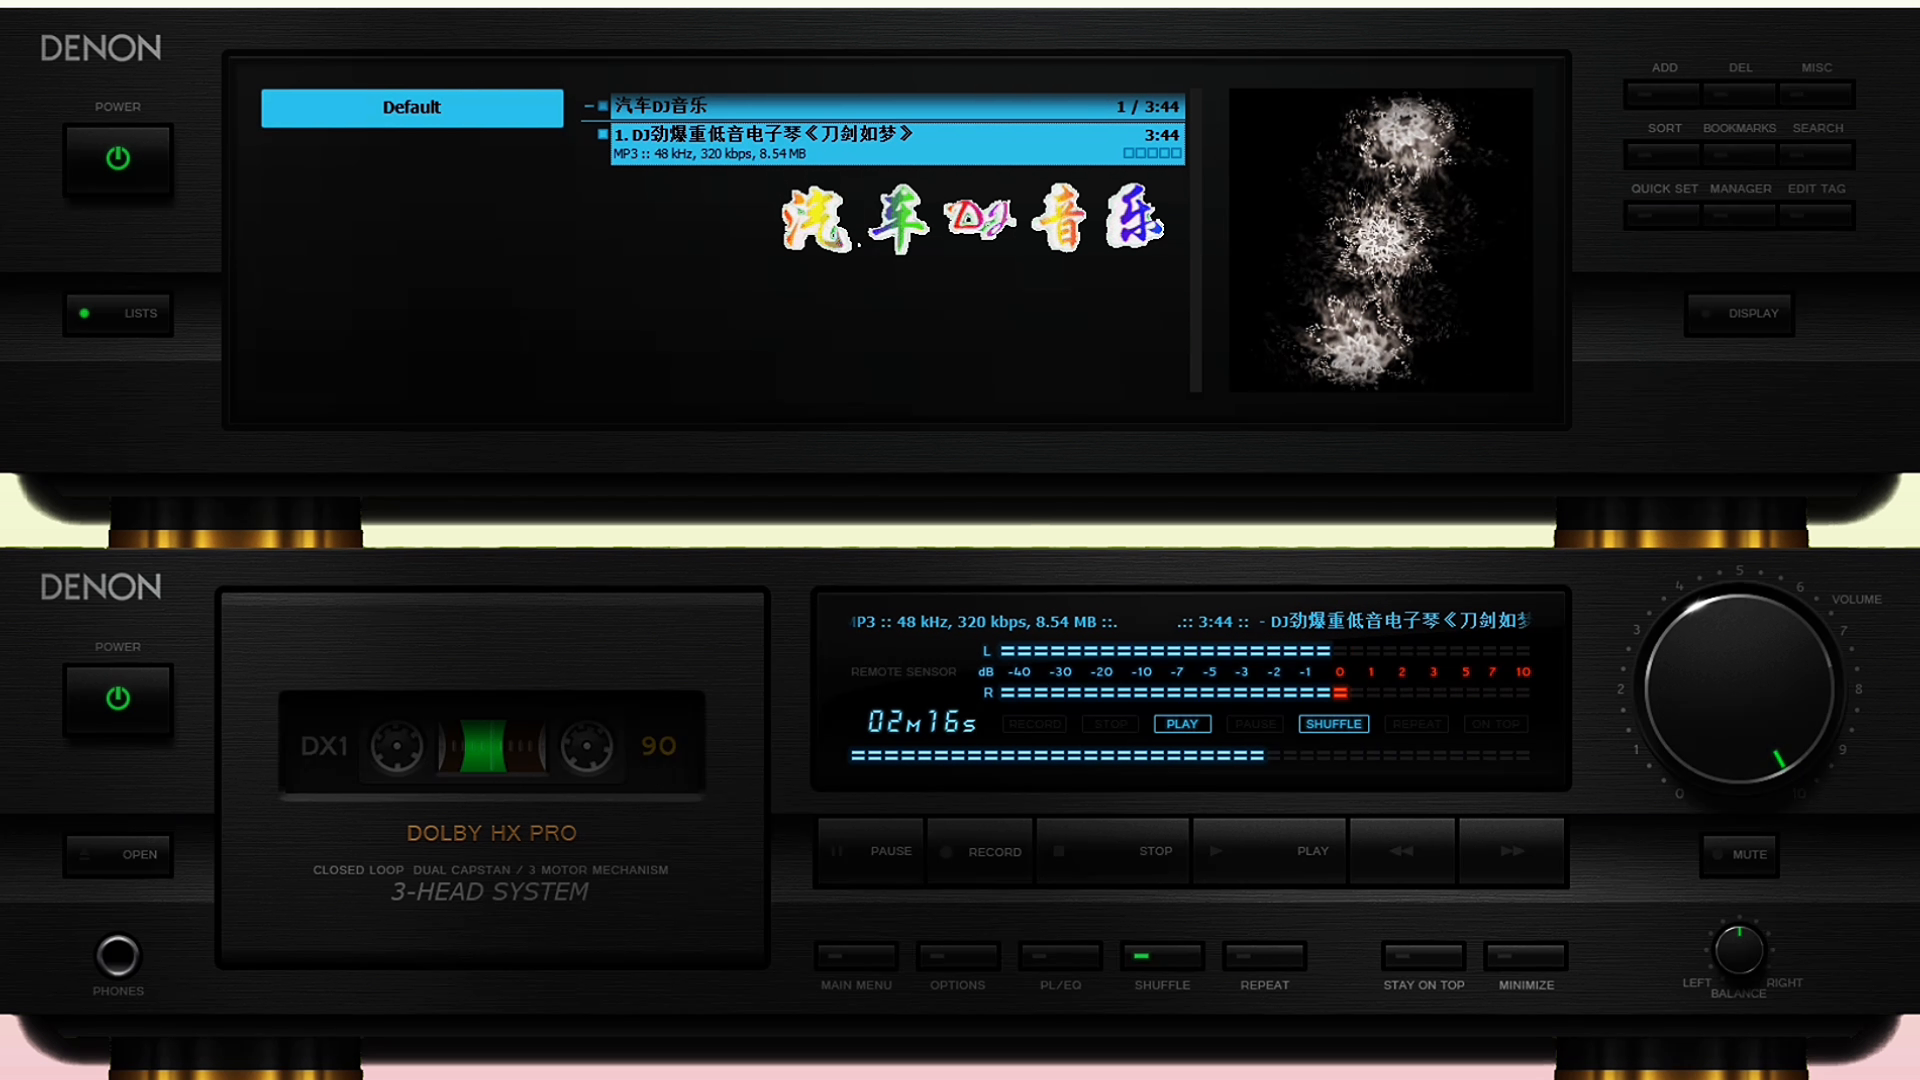This screenshot has width=1920, height=1080.
Task: Open the OPTIONS menu button
Action: tap(958, 957)
